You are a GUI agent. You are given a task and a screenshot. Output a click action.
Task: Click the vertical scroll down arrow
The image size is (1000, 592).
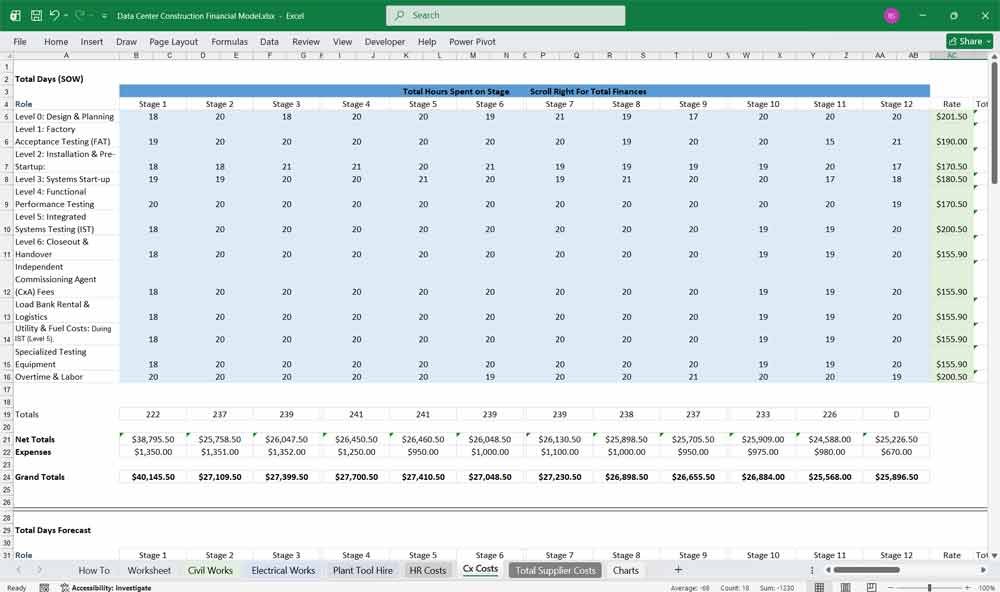click(994, 556)
